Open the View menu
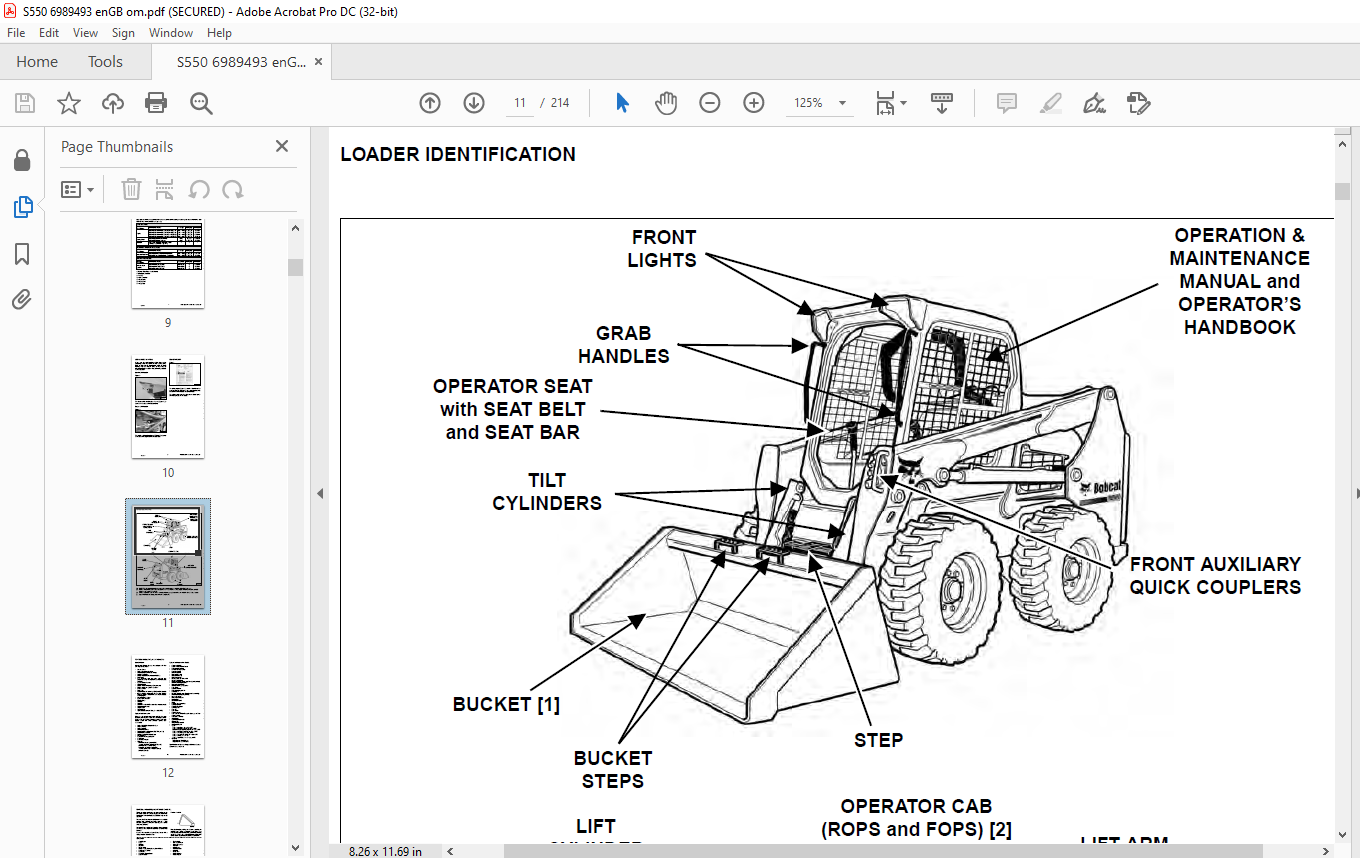 click(x=85, y=33)
